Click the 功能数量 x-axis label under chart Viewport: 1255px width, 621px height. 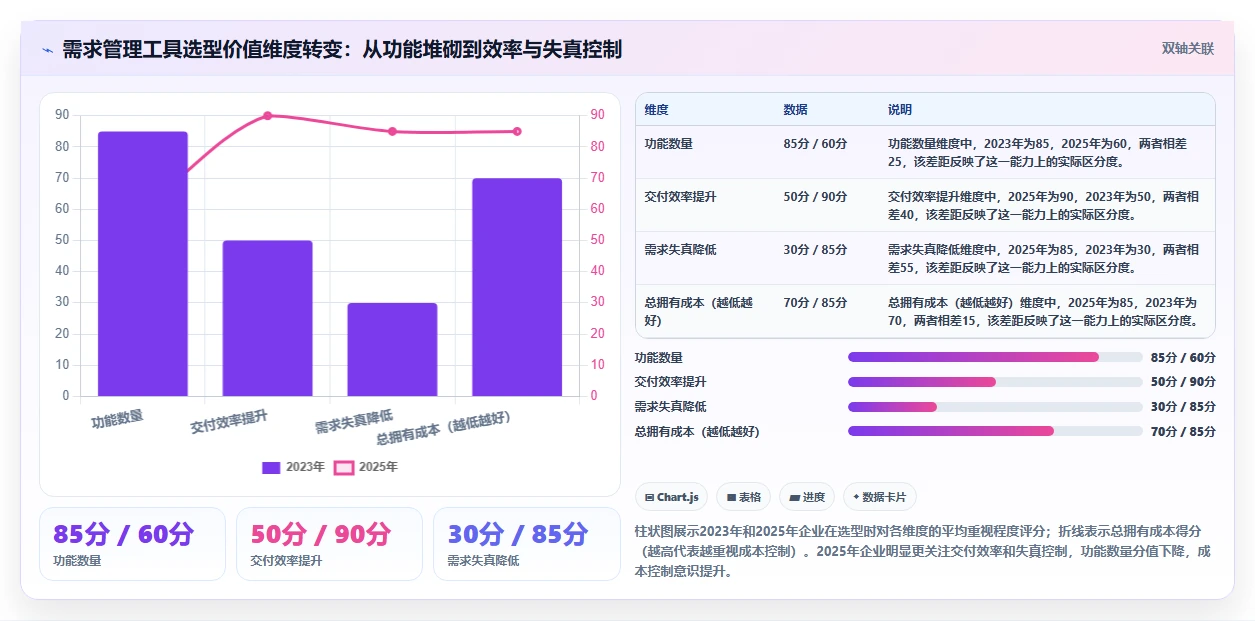coord(117,418)
